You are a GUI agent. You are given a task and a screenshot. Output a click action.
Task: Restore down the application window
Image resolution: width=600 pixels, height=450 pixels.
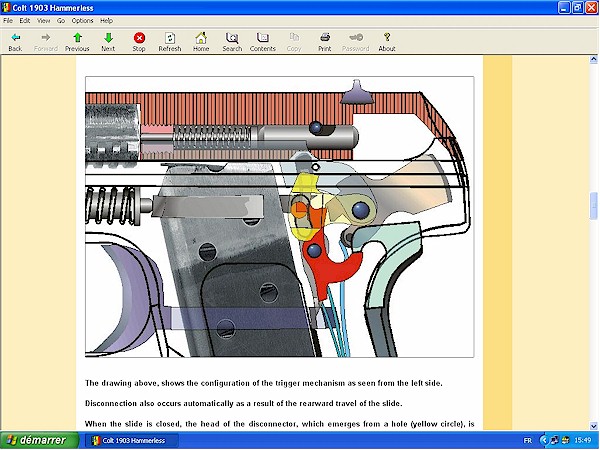pyautogui.click(x=578, y=8)
